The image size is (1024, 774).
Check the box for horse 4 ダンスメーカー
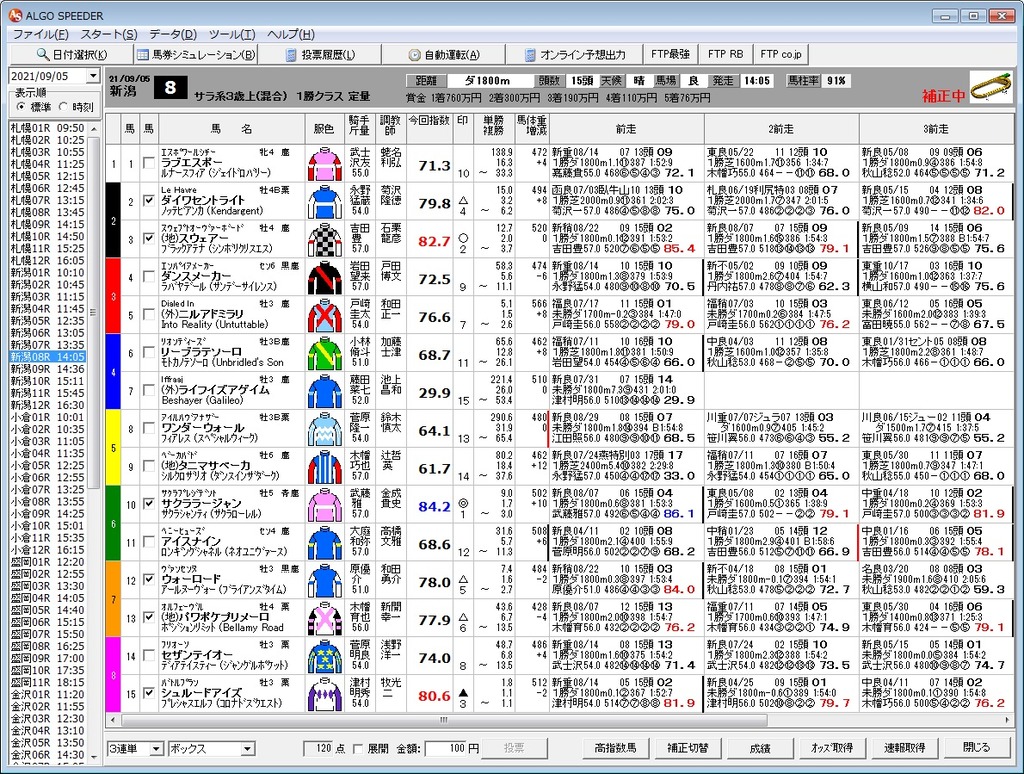149,277
